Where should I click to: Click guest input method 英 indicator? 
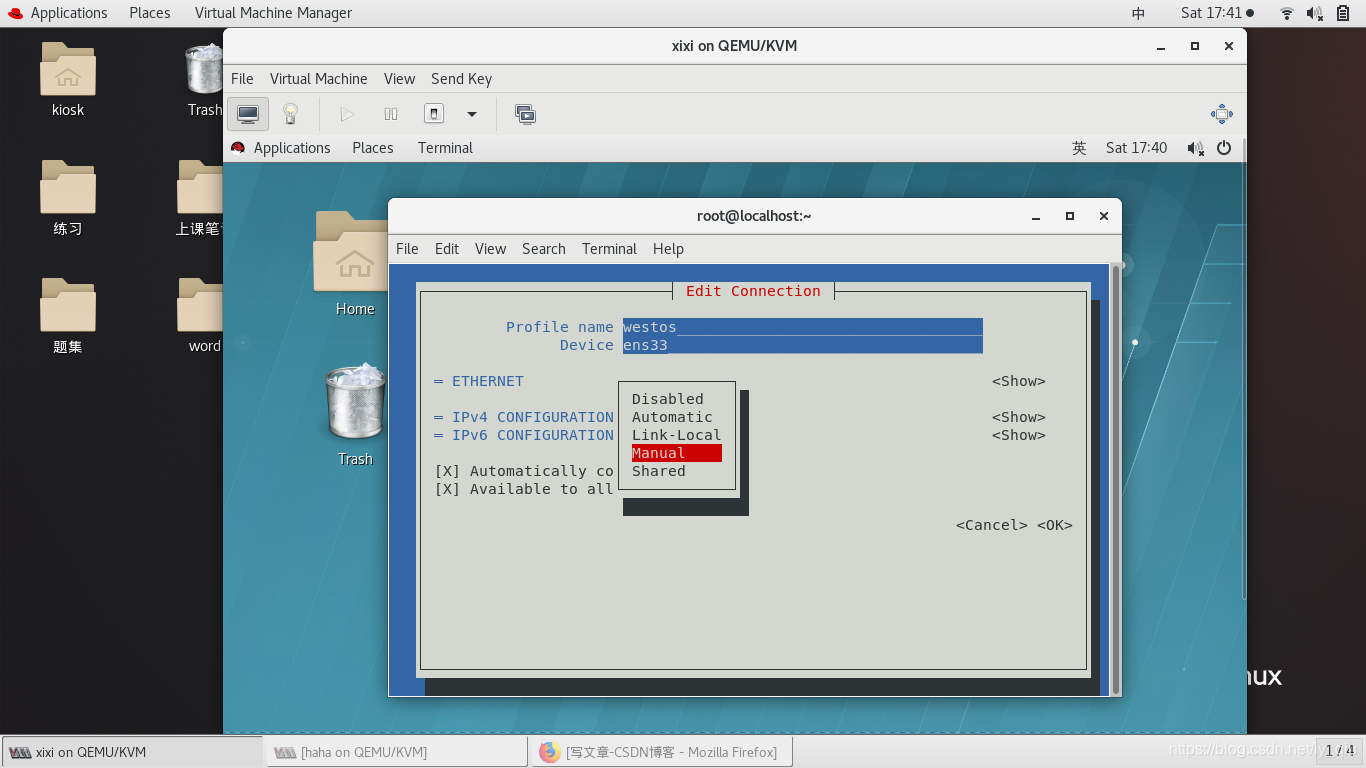[1079, 148]
